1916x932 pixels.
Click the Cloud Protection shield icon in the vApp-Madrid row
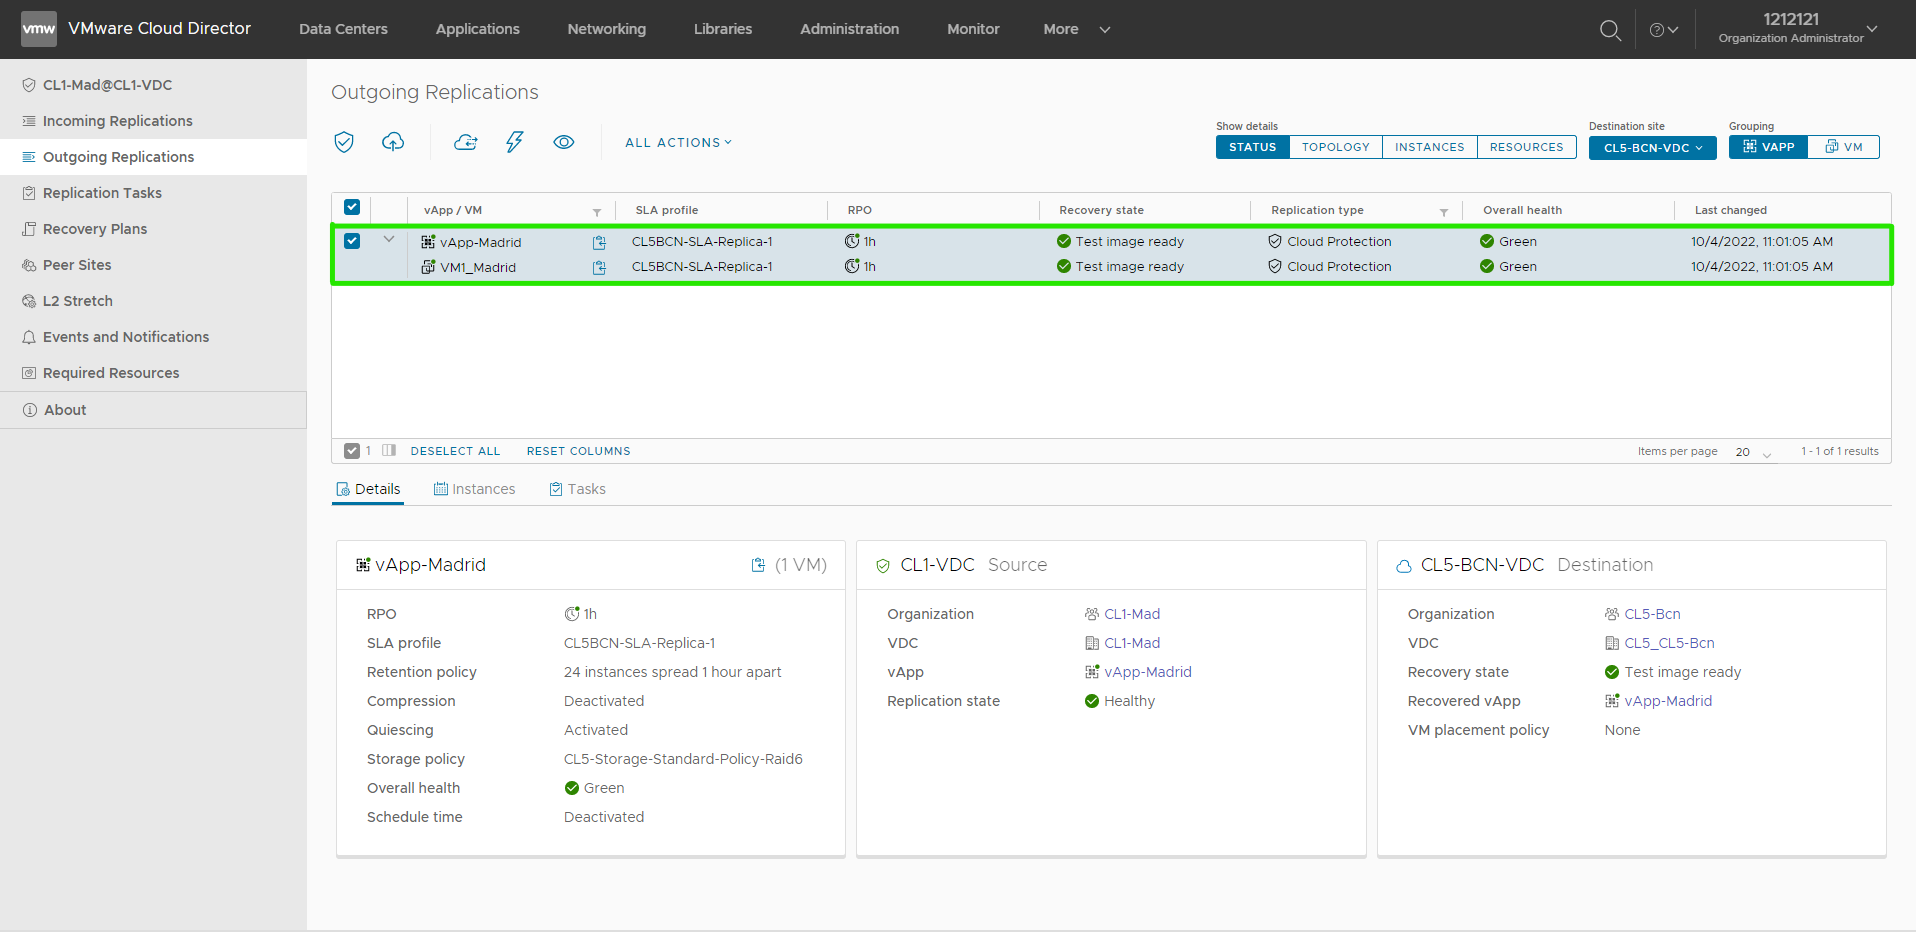pyautogui.click(x=1275, y=241)
